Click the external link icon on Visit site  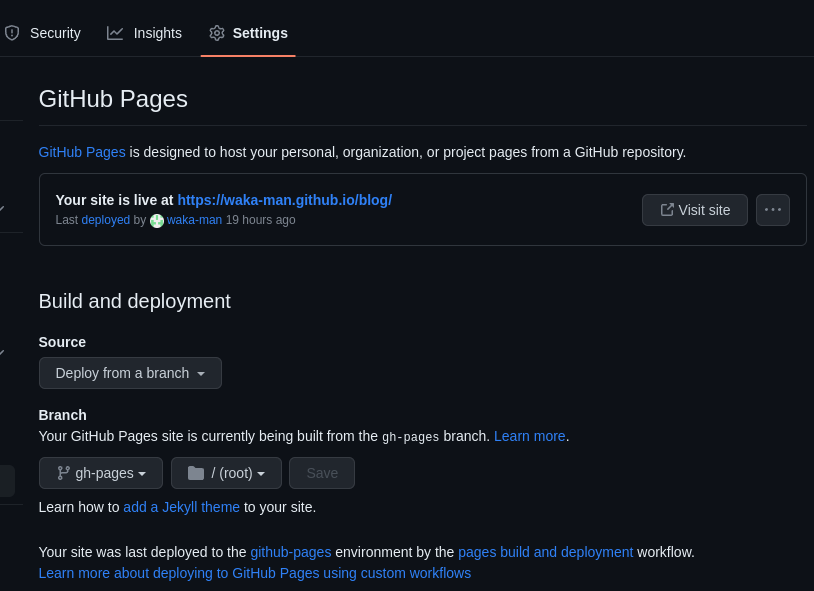667,210
